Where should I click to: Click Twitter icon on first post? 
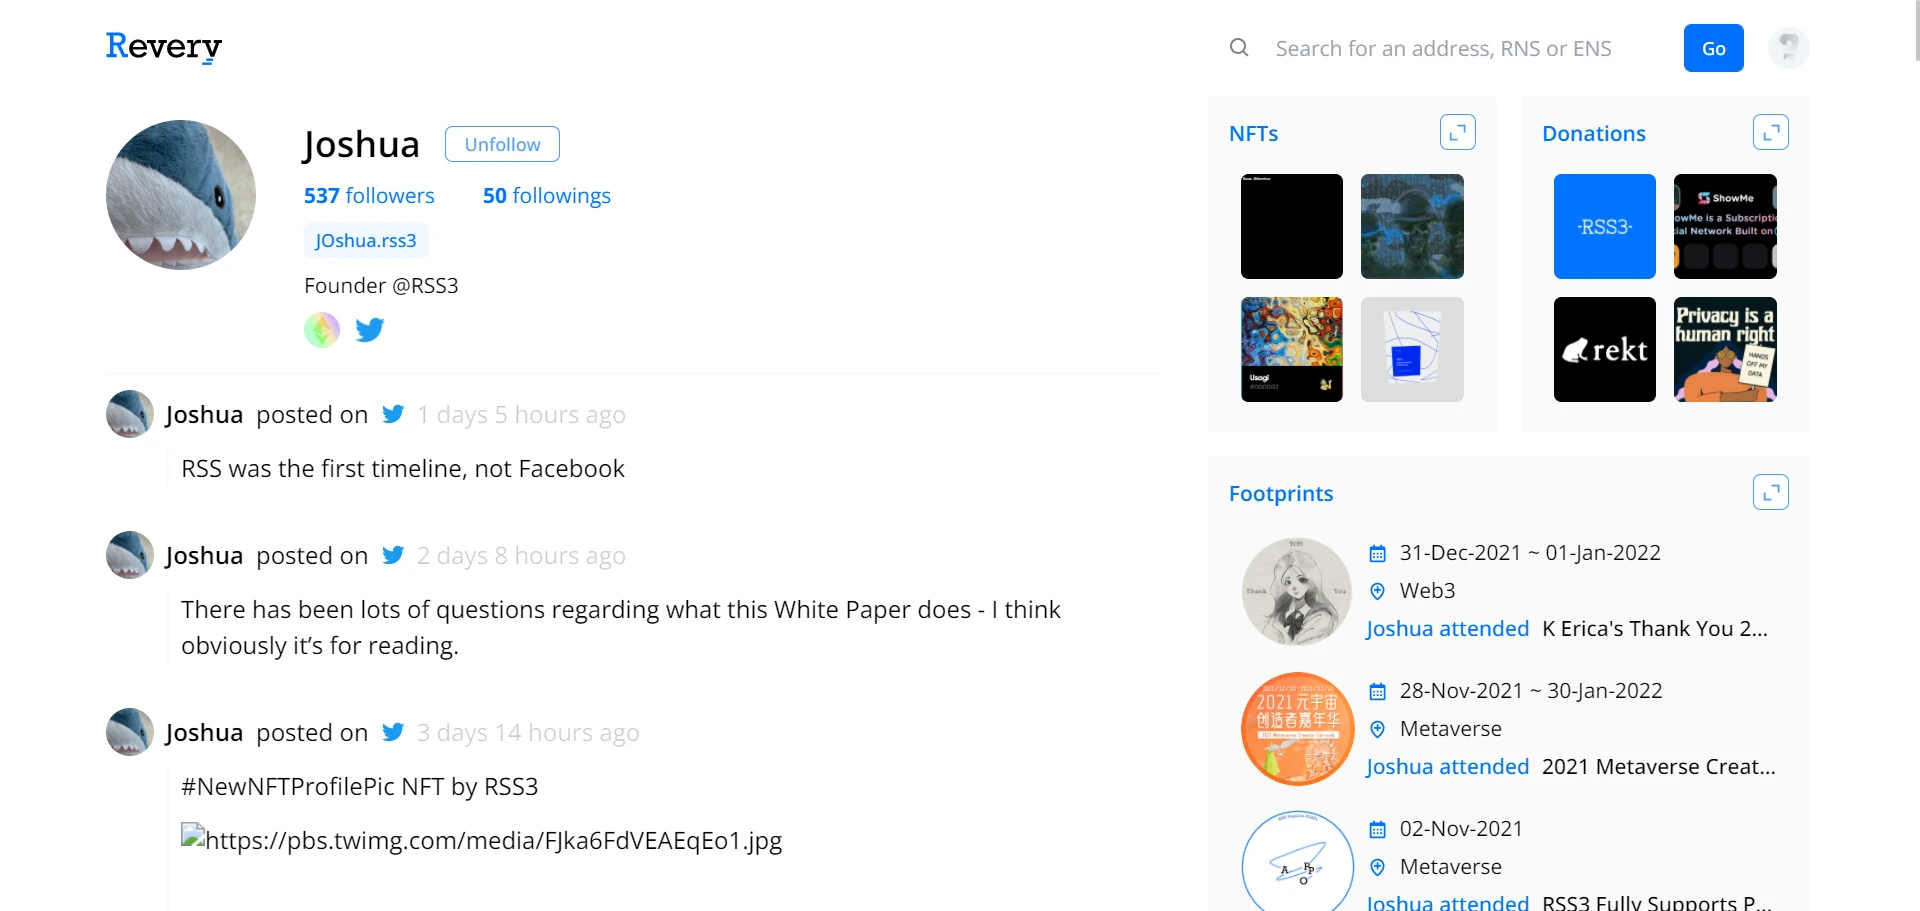pos(393,414)
